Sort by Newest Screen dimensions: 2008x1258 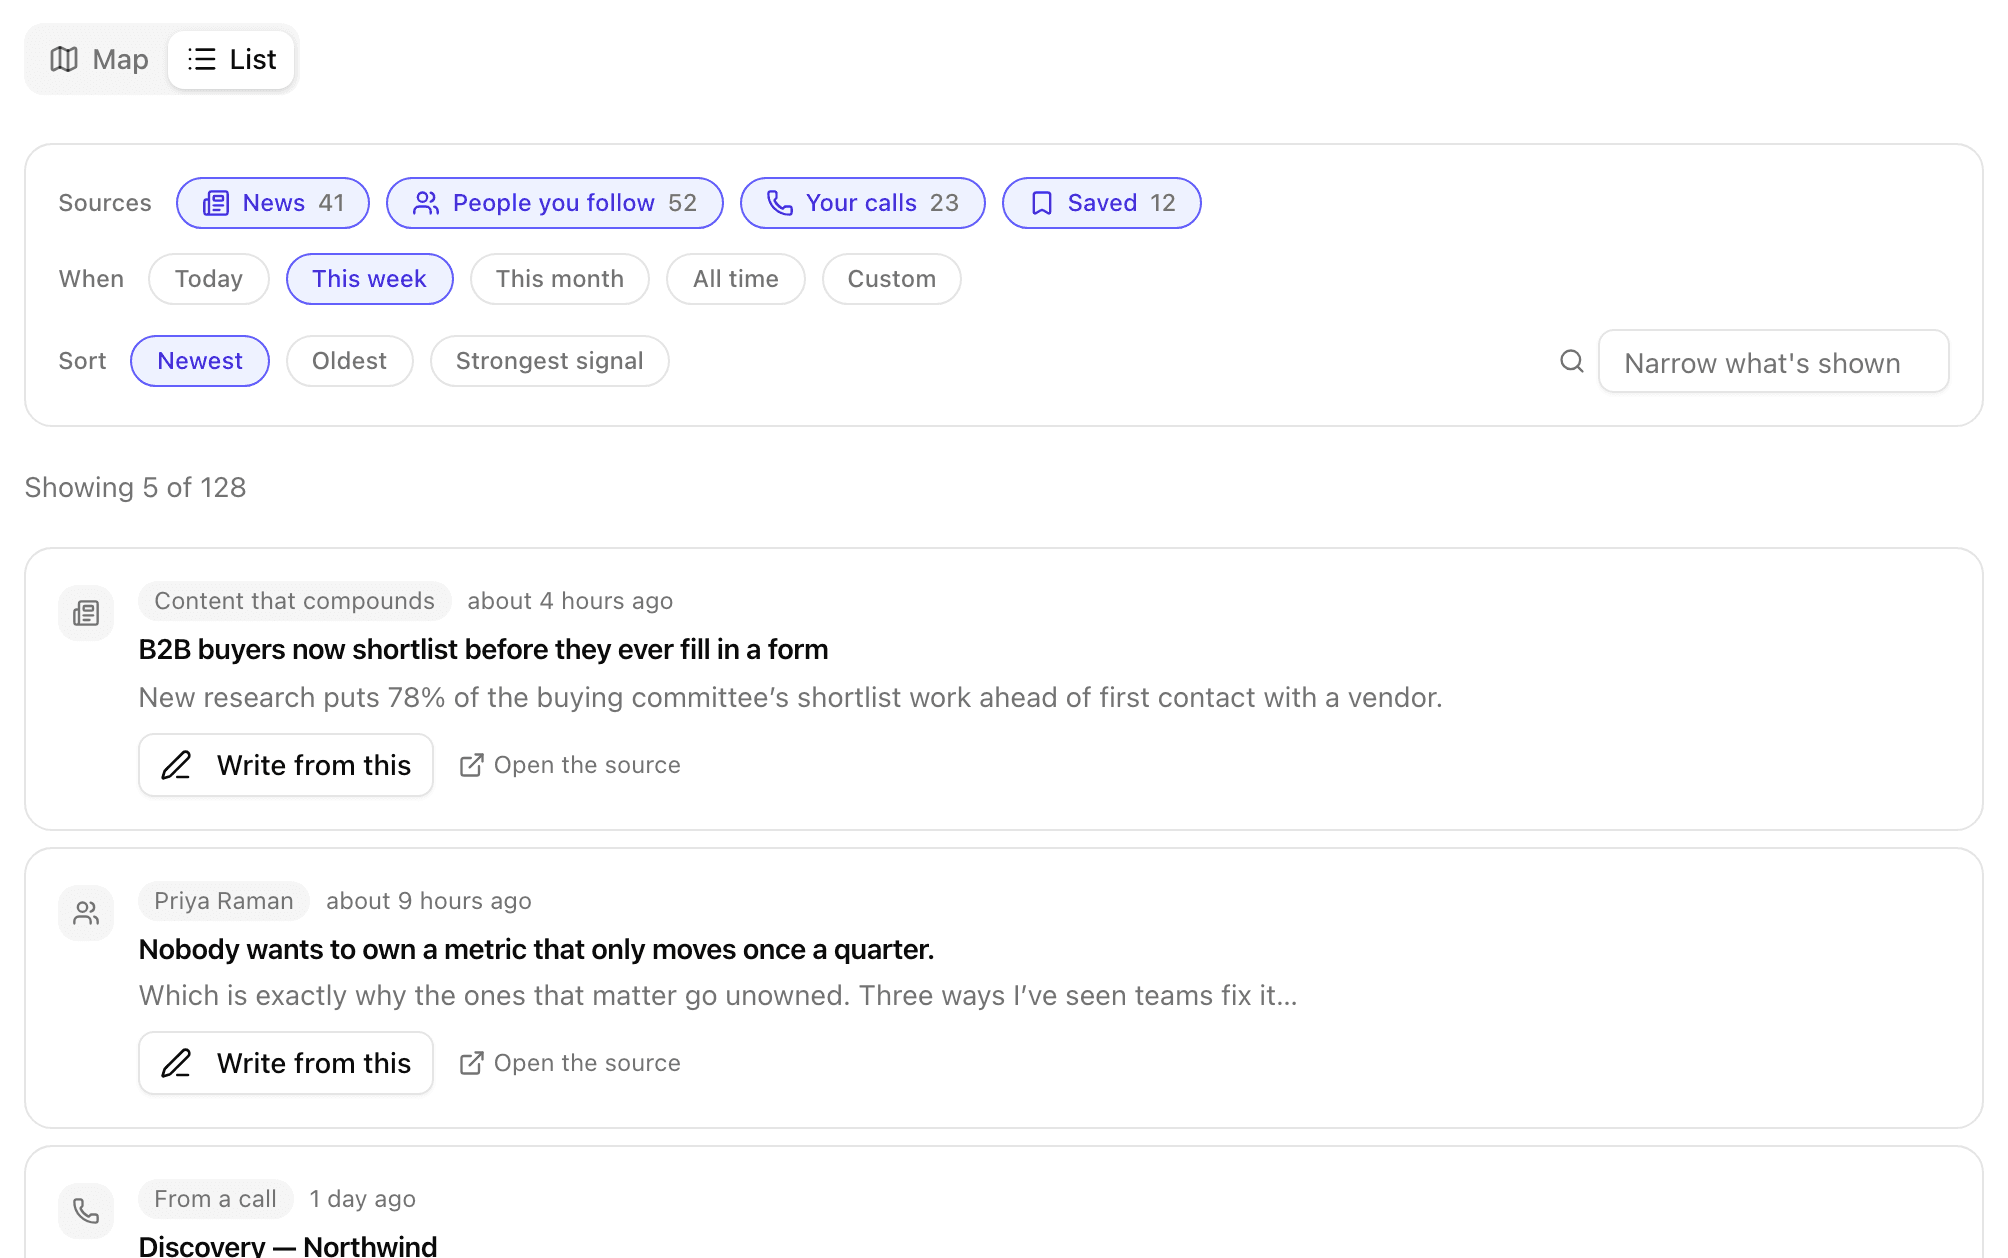click(x=200, y=361)
